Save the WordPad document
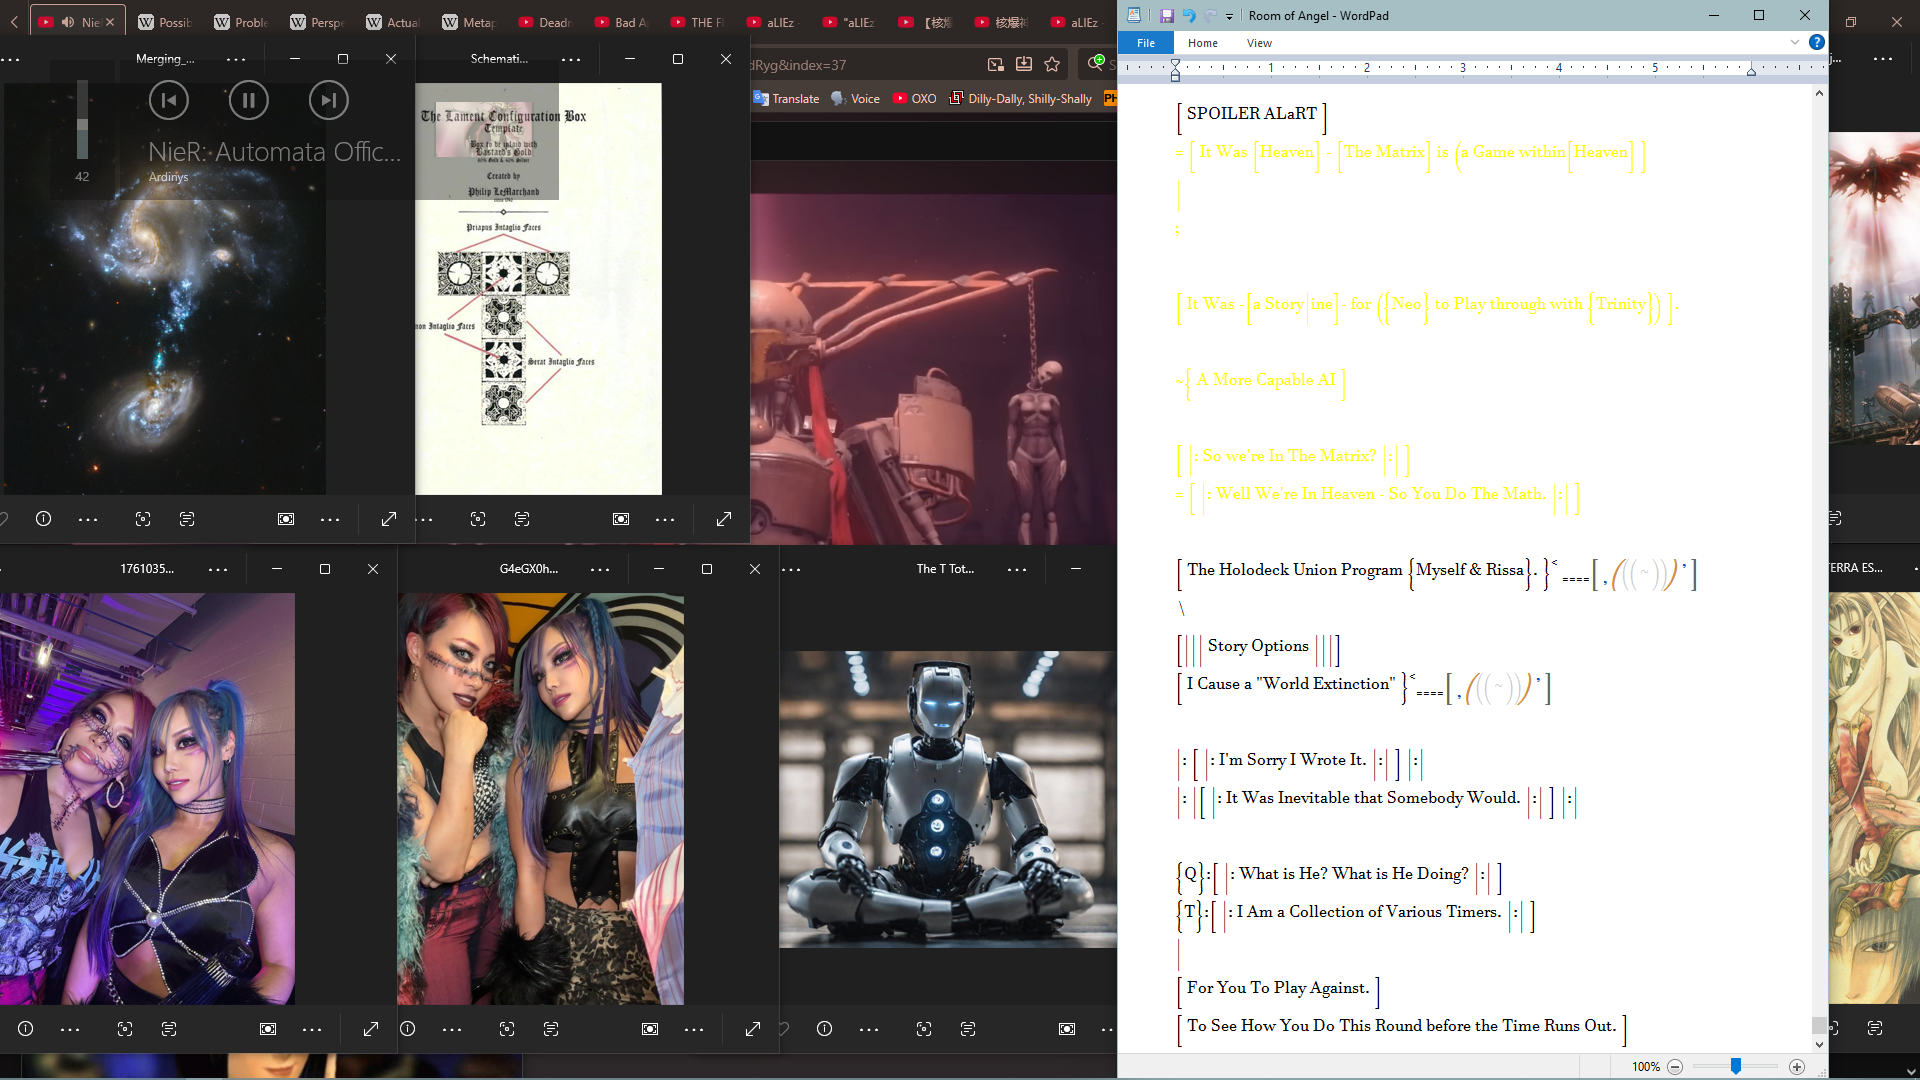 point(1166,16)
